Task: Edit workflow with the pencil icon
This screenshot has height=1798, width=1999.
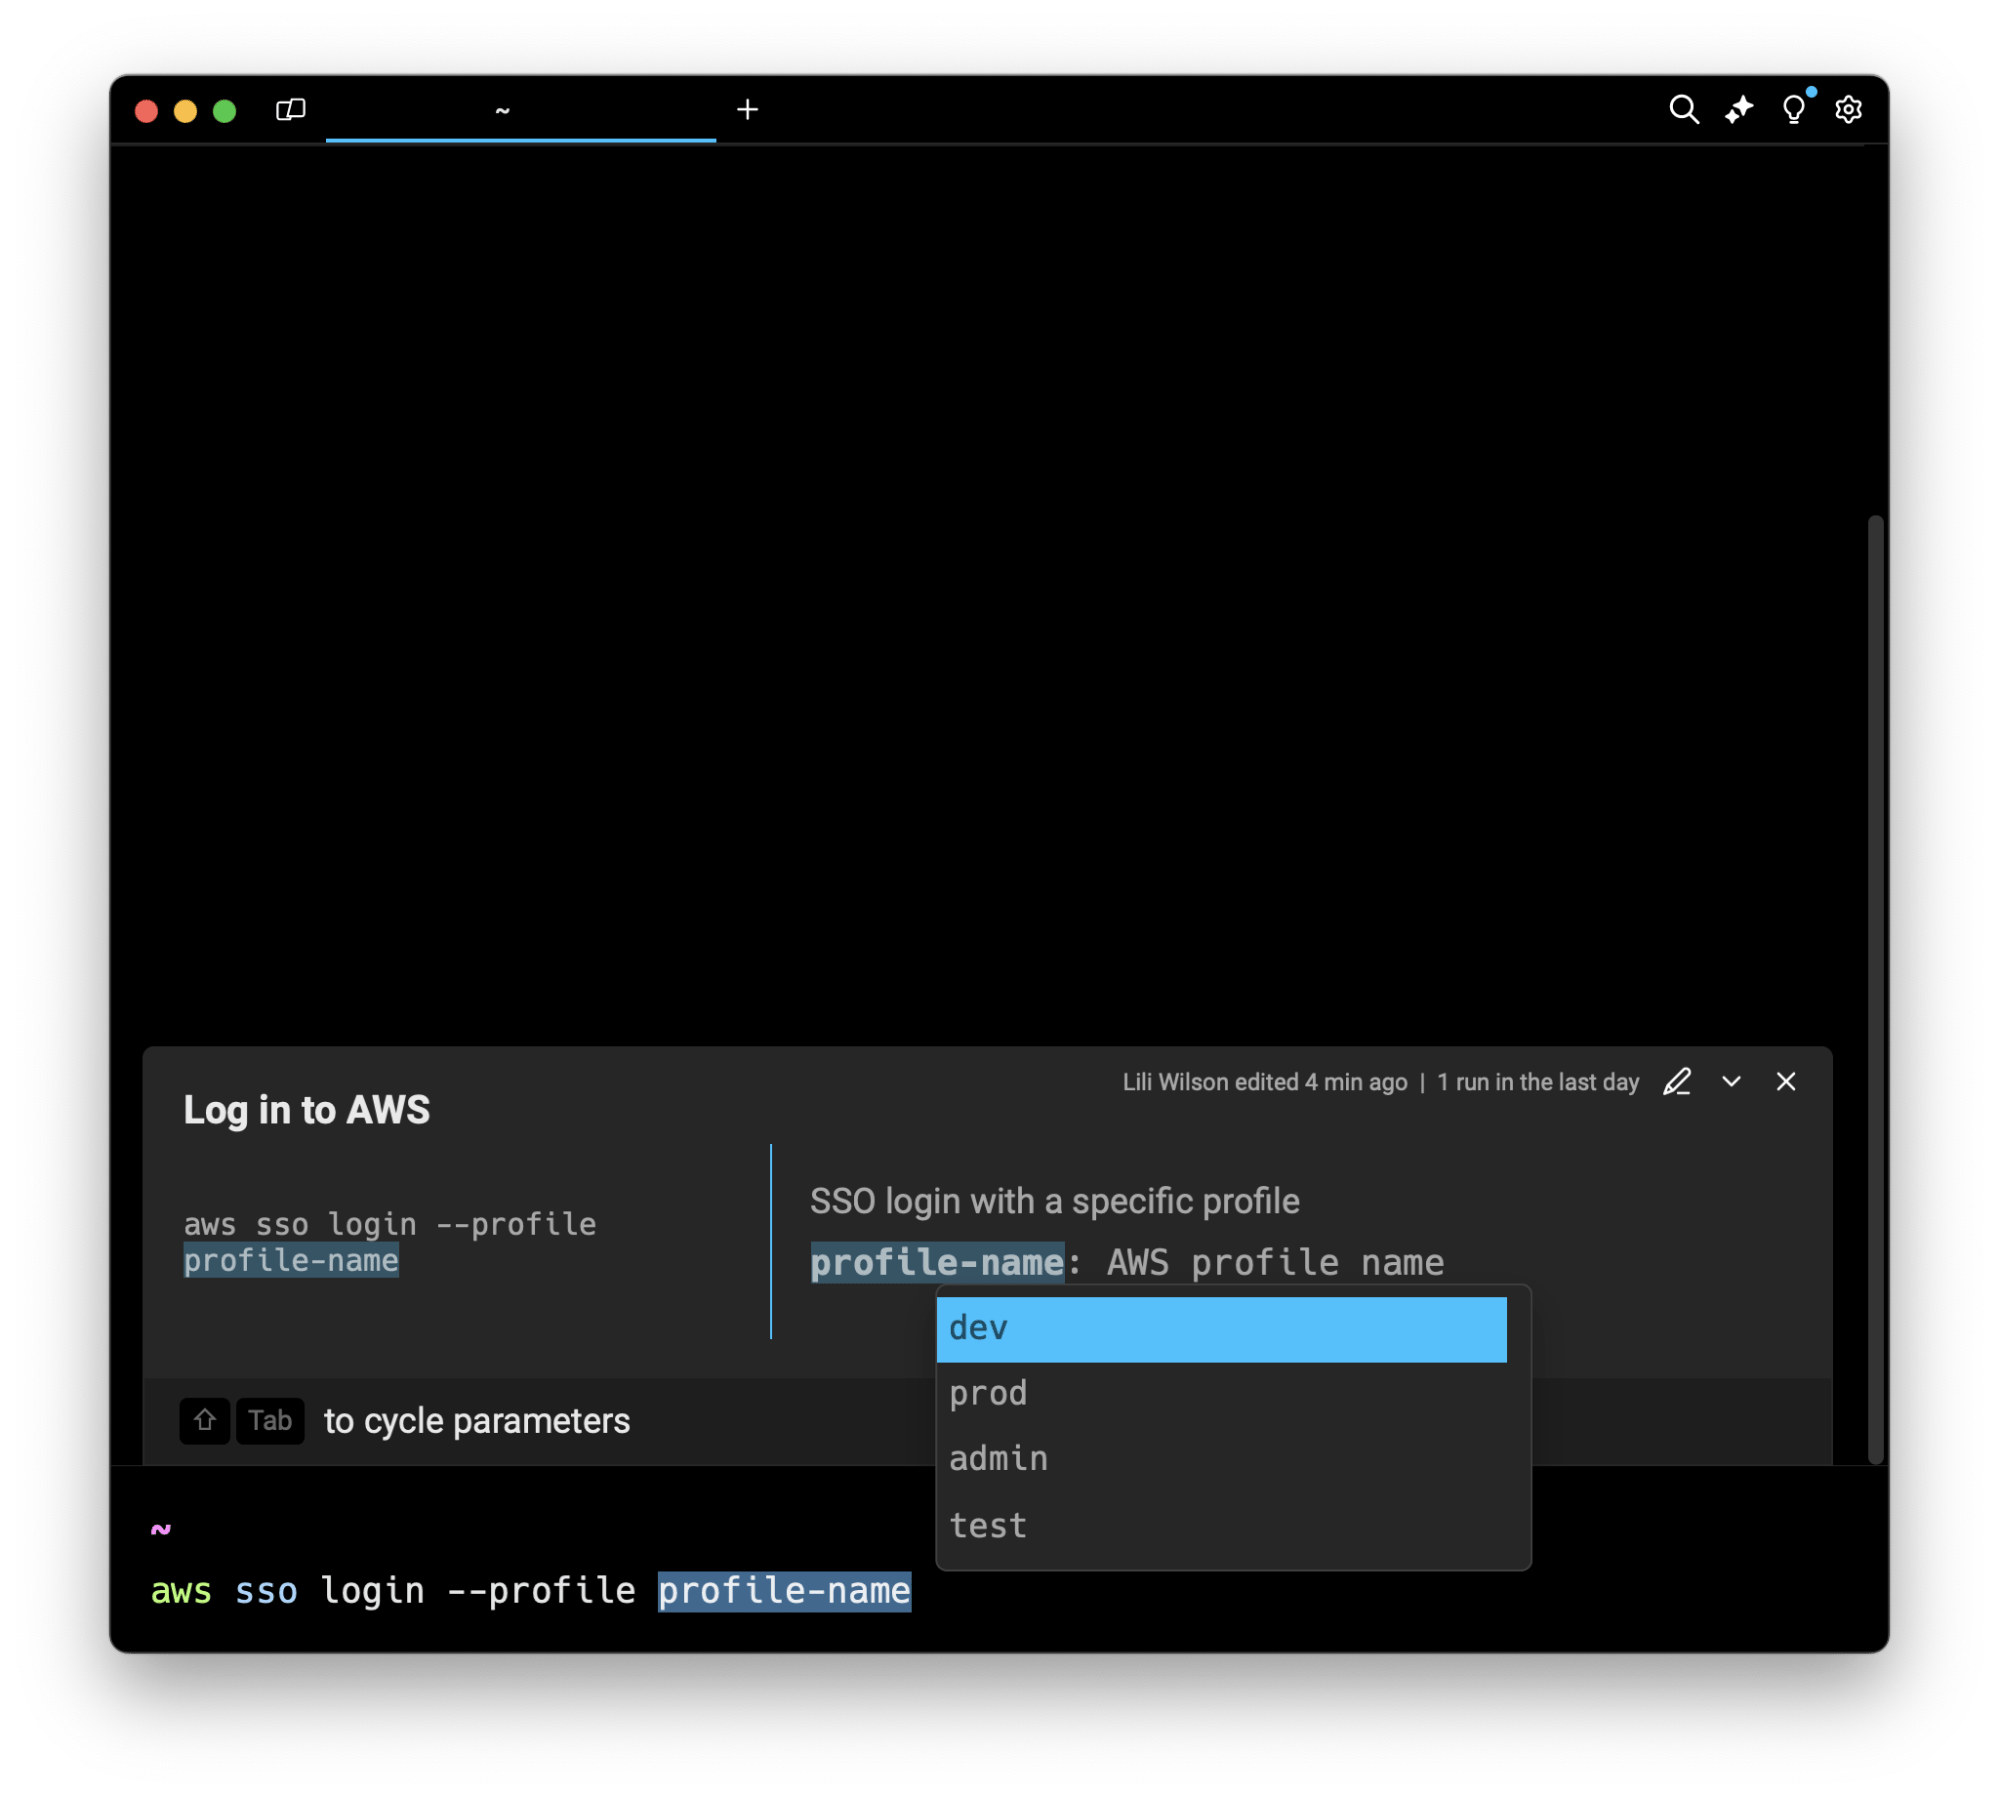Action: click(x=1677, y=1082)
